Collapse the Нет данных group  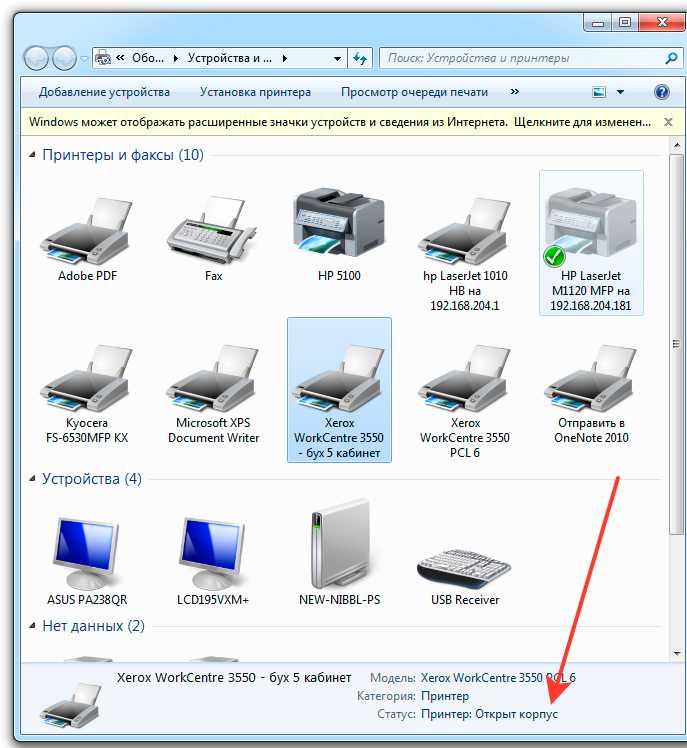coord(34,626)
